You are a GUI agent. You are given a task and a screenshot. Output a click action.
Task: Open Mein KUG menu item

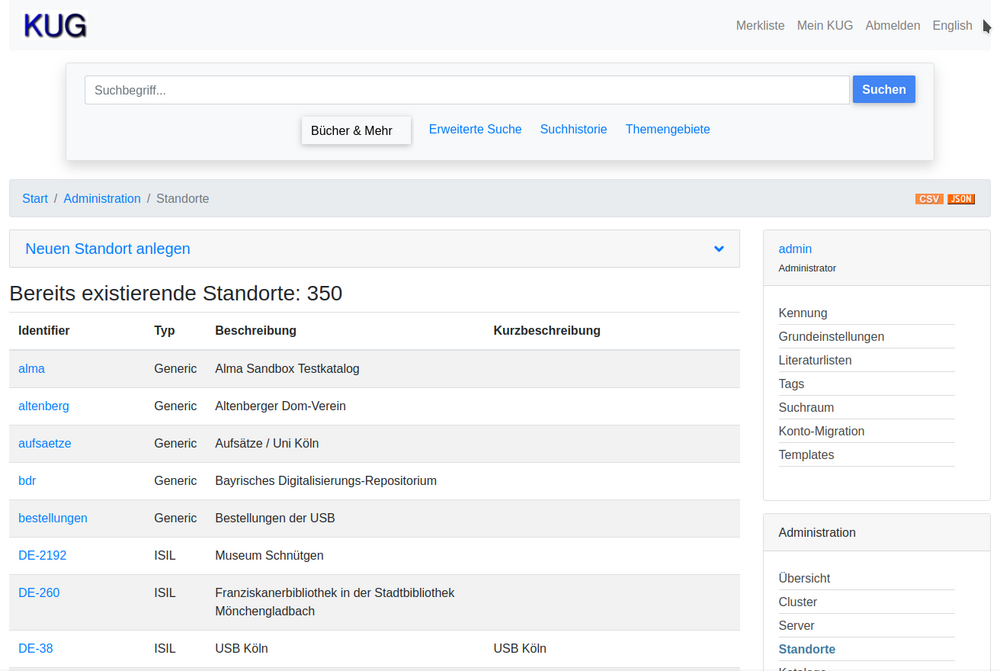824,26
